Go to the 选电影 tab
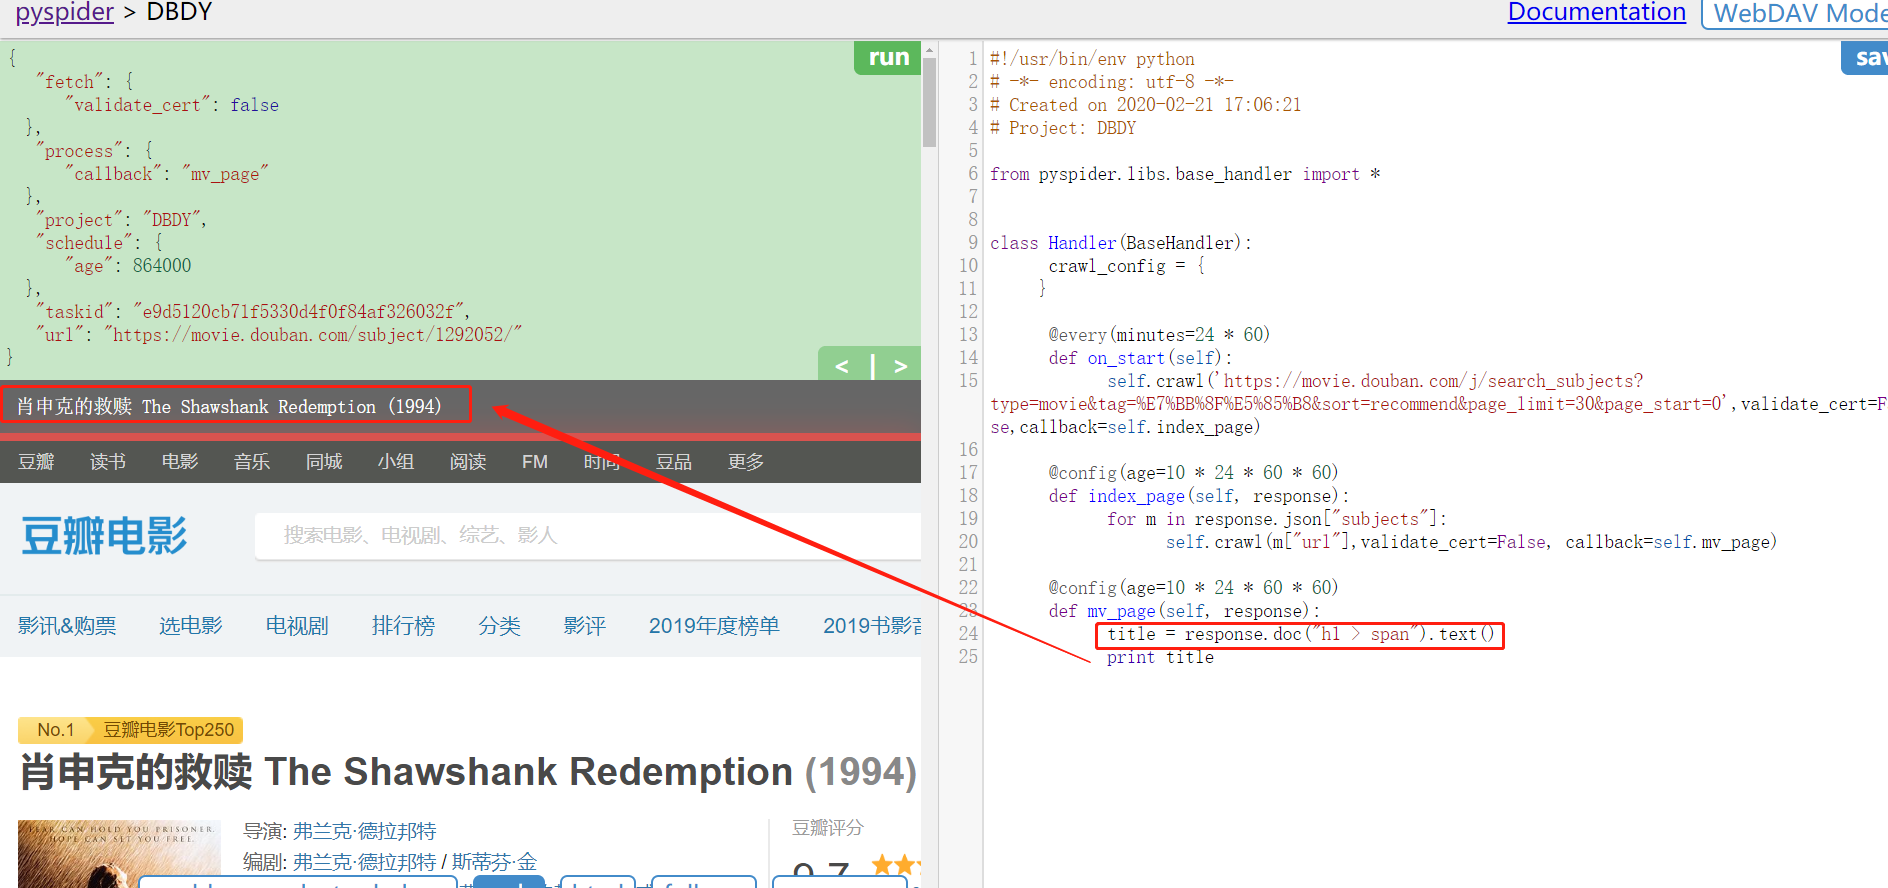The width and height of the screenshot is (1888, 888). [x=191, y=626]
